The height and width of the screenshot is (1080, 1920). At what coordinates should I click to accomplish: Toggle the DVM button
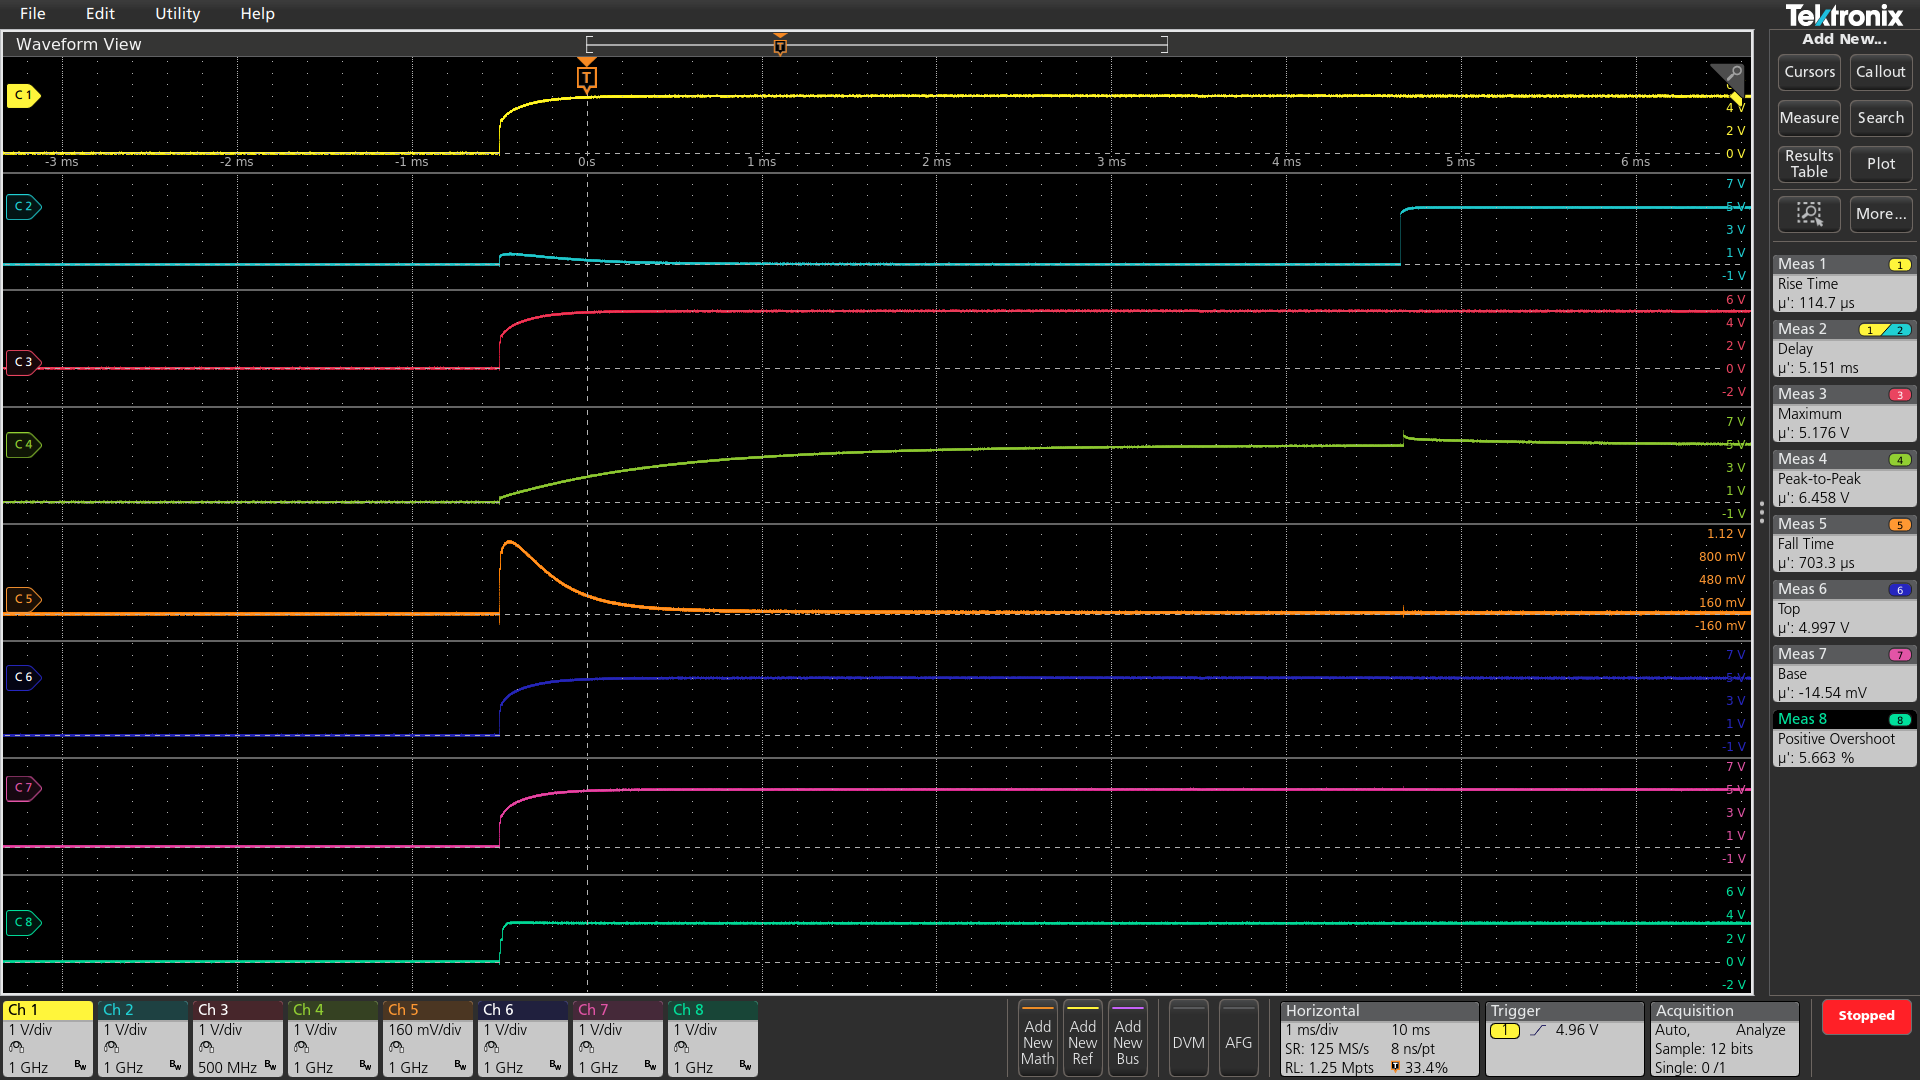(1188, 1040)
